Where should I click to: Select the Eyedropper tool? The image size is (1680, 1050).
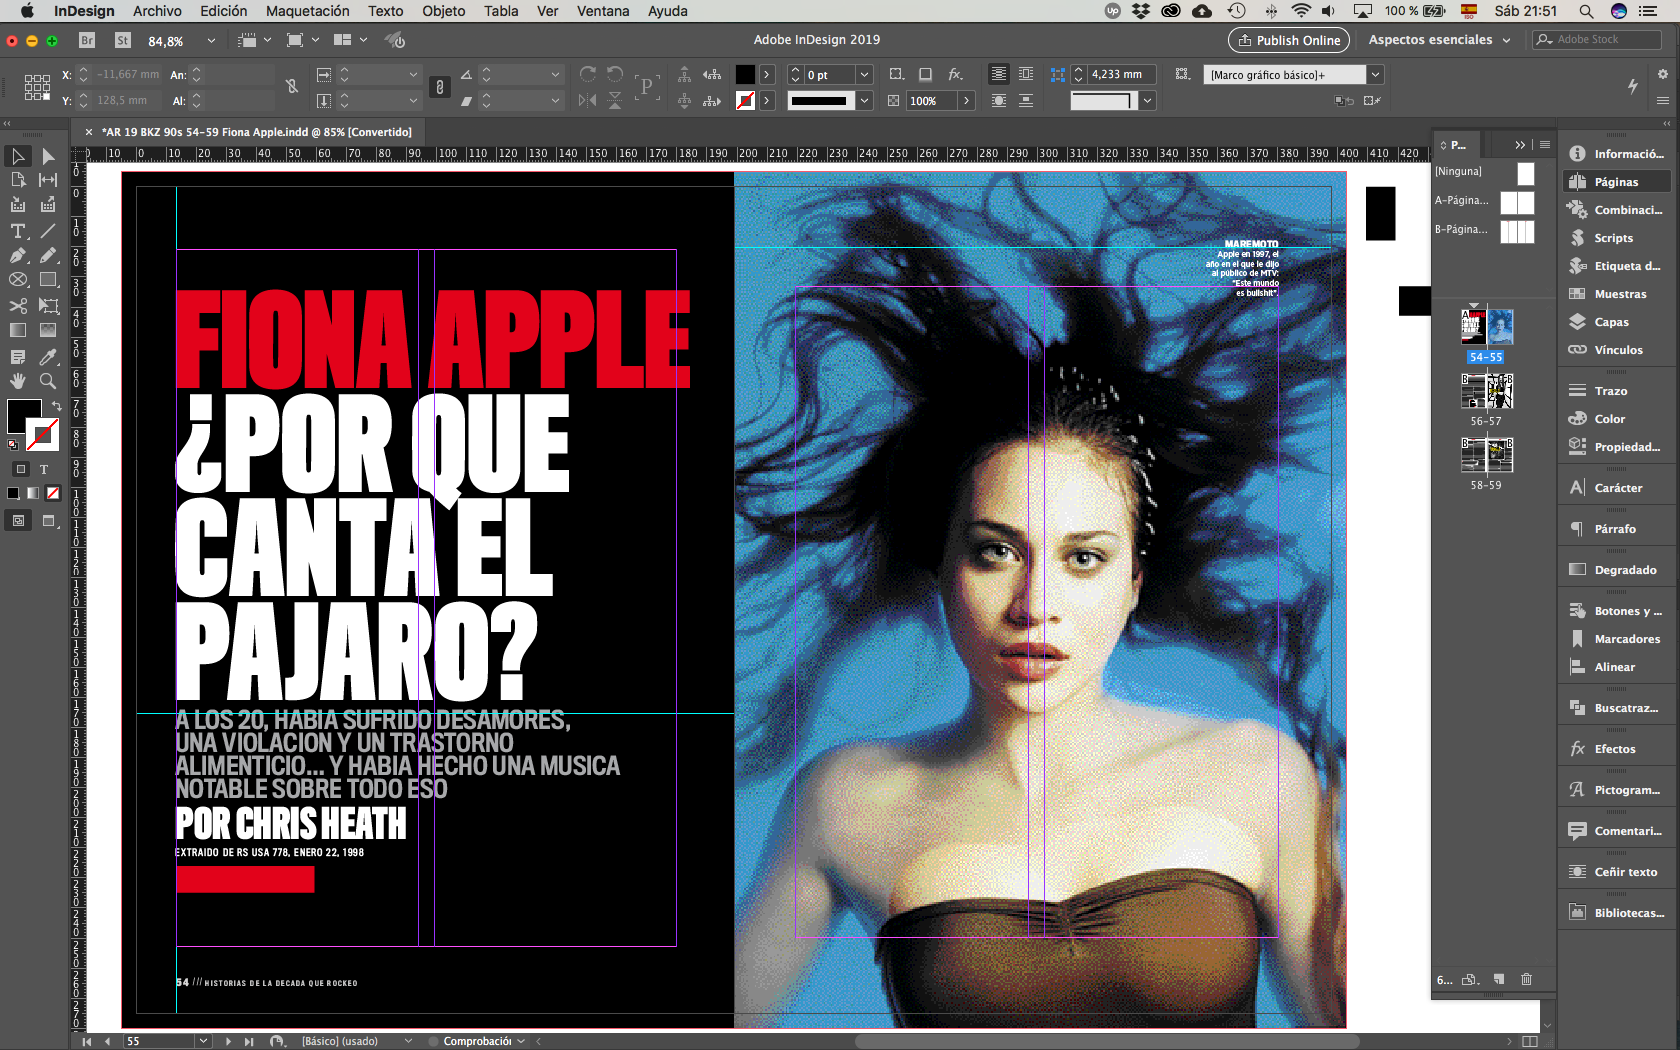pyautogui.click(x=48, y=356)
